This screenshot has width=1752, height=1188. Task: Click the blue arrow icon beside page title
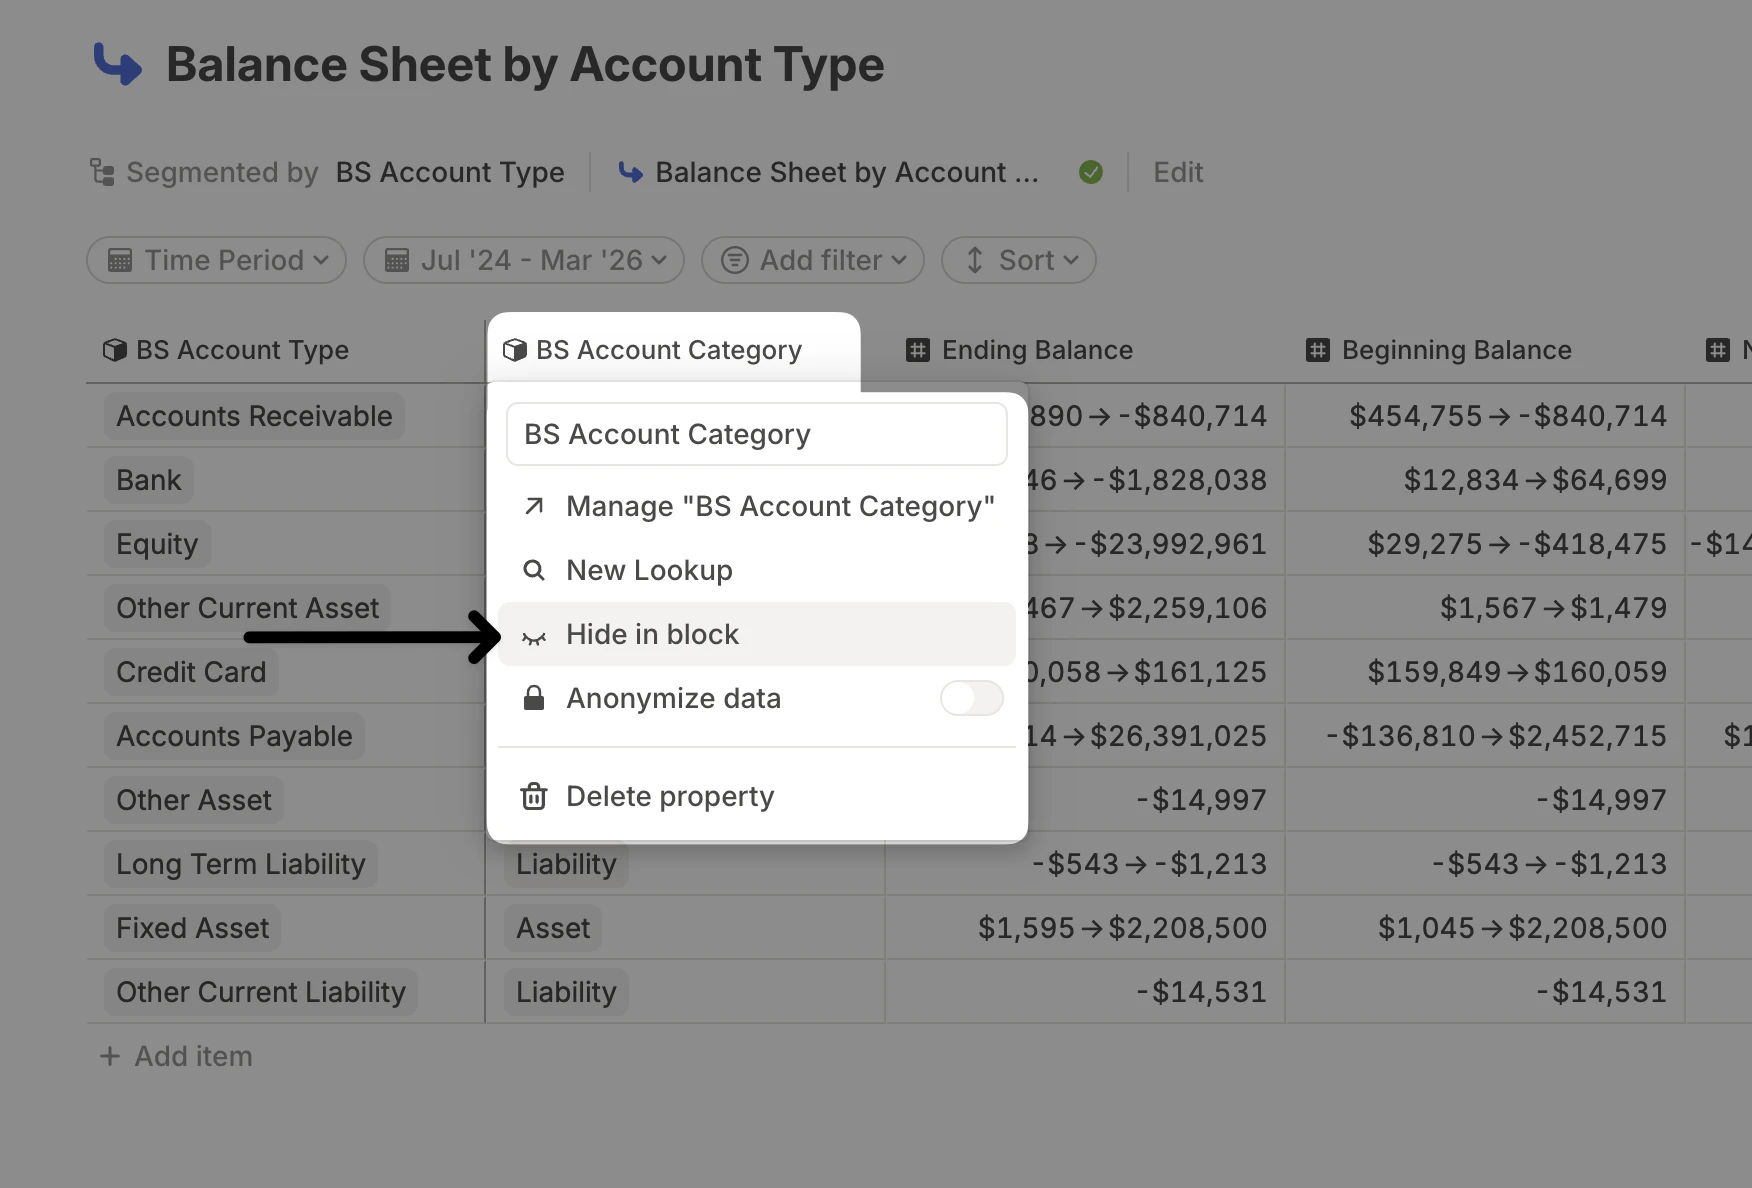point(118,64)
